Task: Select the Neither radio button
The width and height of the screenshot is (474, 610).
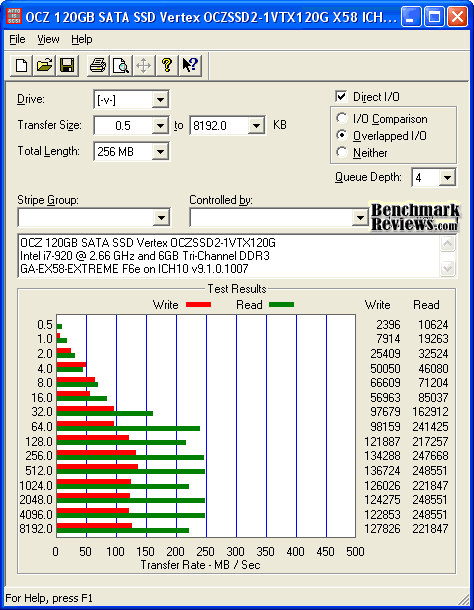Action: (x=342, y=152)
